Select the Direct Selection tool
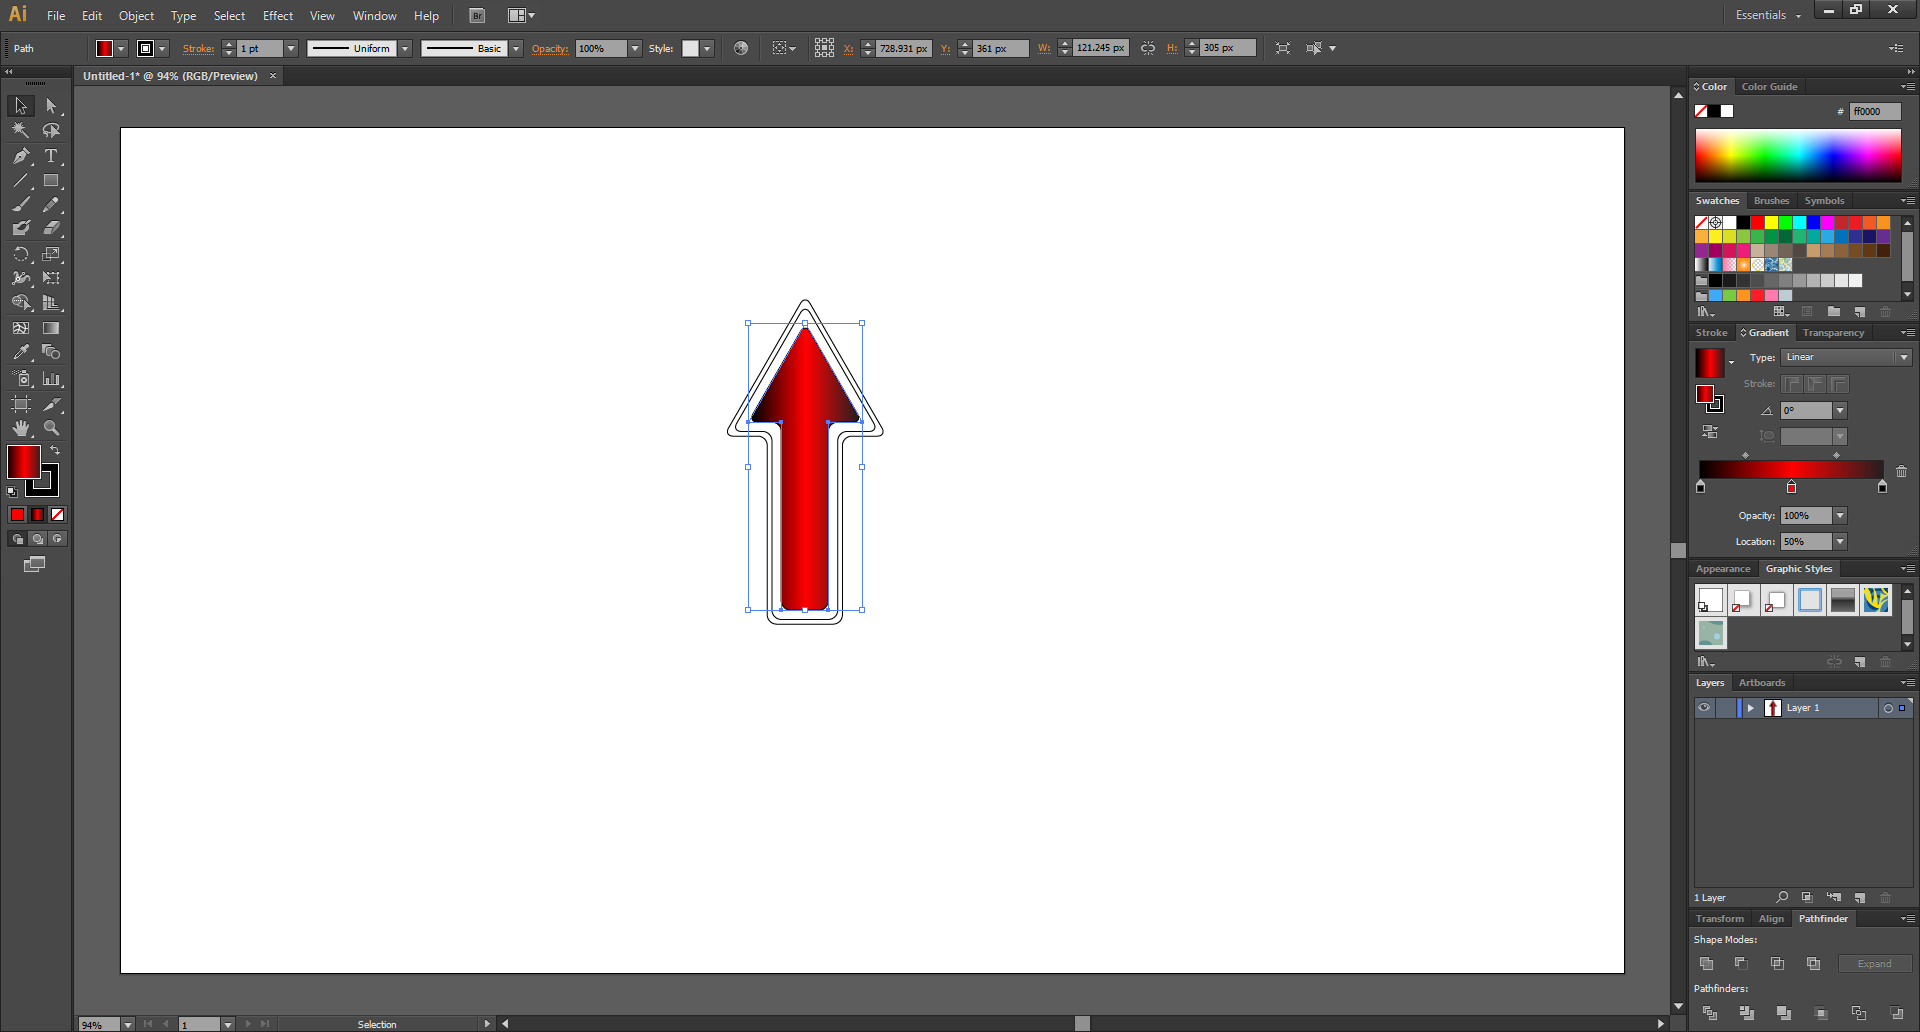 [51, 106]
